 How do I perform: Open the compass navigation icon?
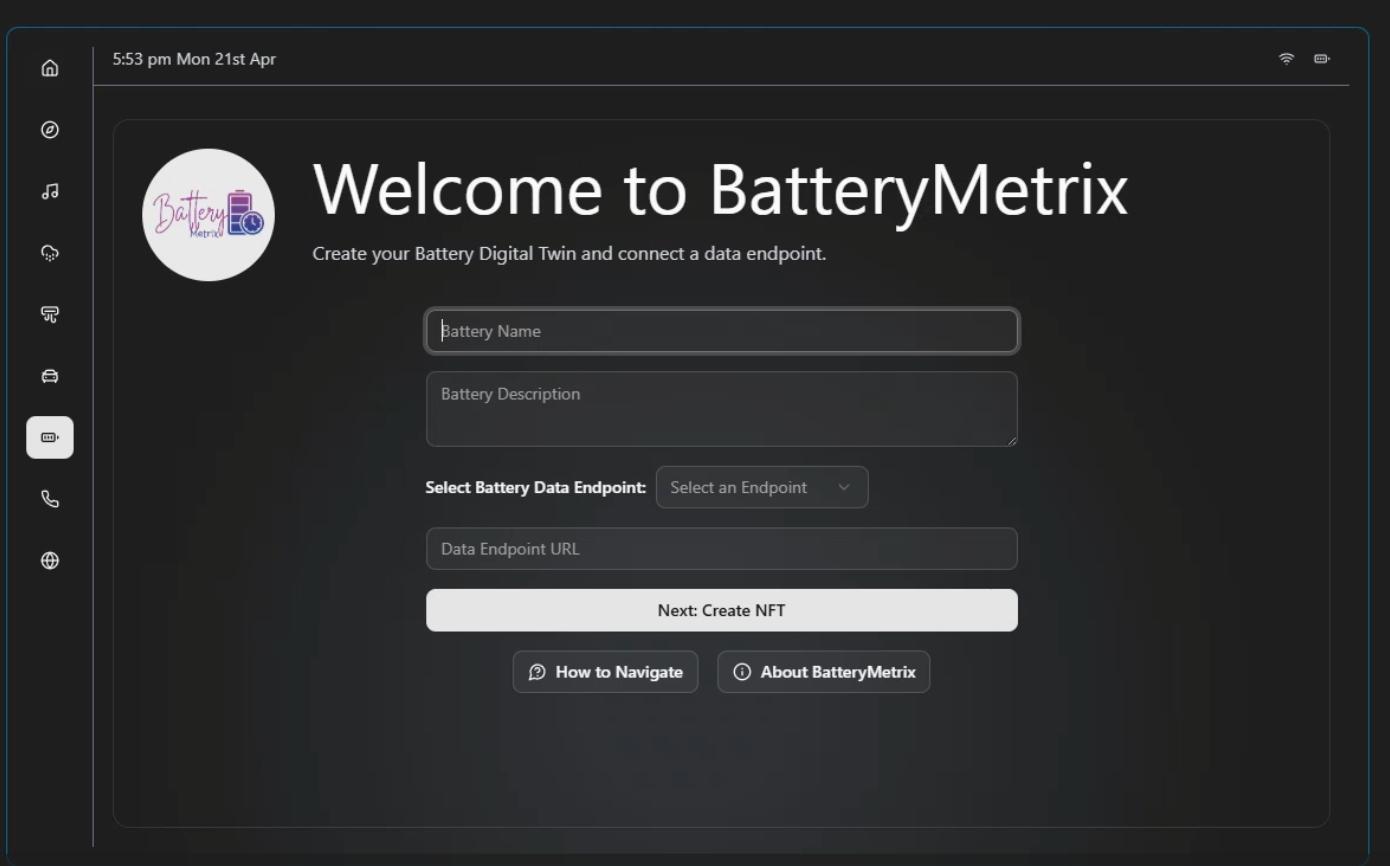click(50, 130)
